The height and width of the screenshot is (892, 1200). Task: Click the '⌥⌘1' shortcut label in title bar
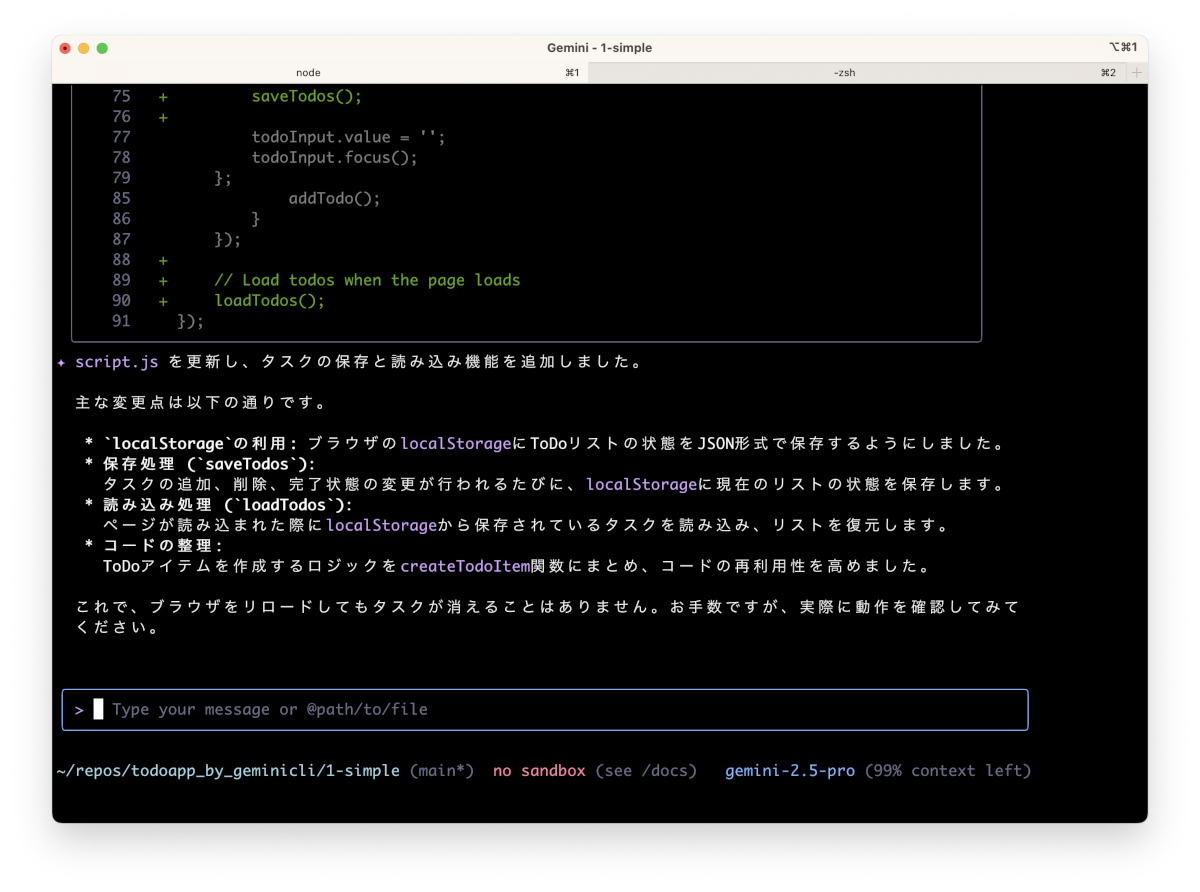click(x=1123, y=48)
